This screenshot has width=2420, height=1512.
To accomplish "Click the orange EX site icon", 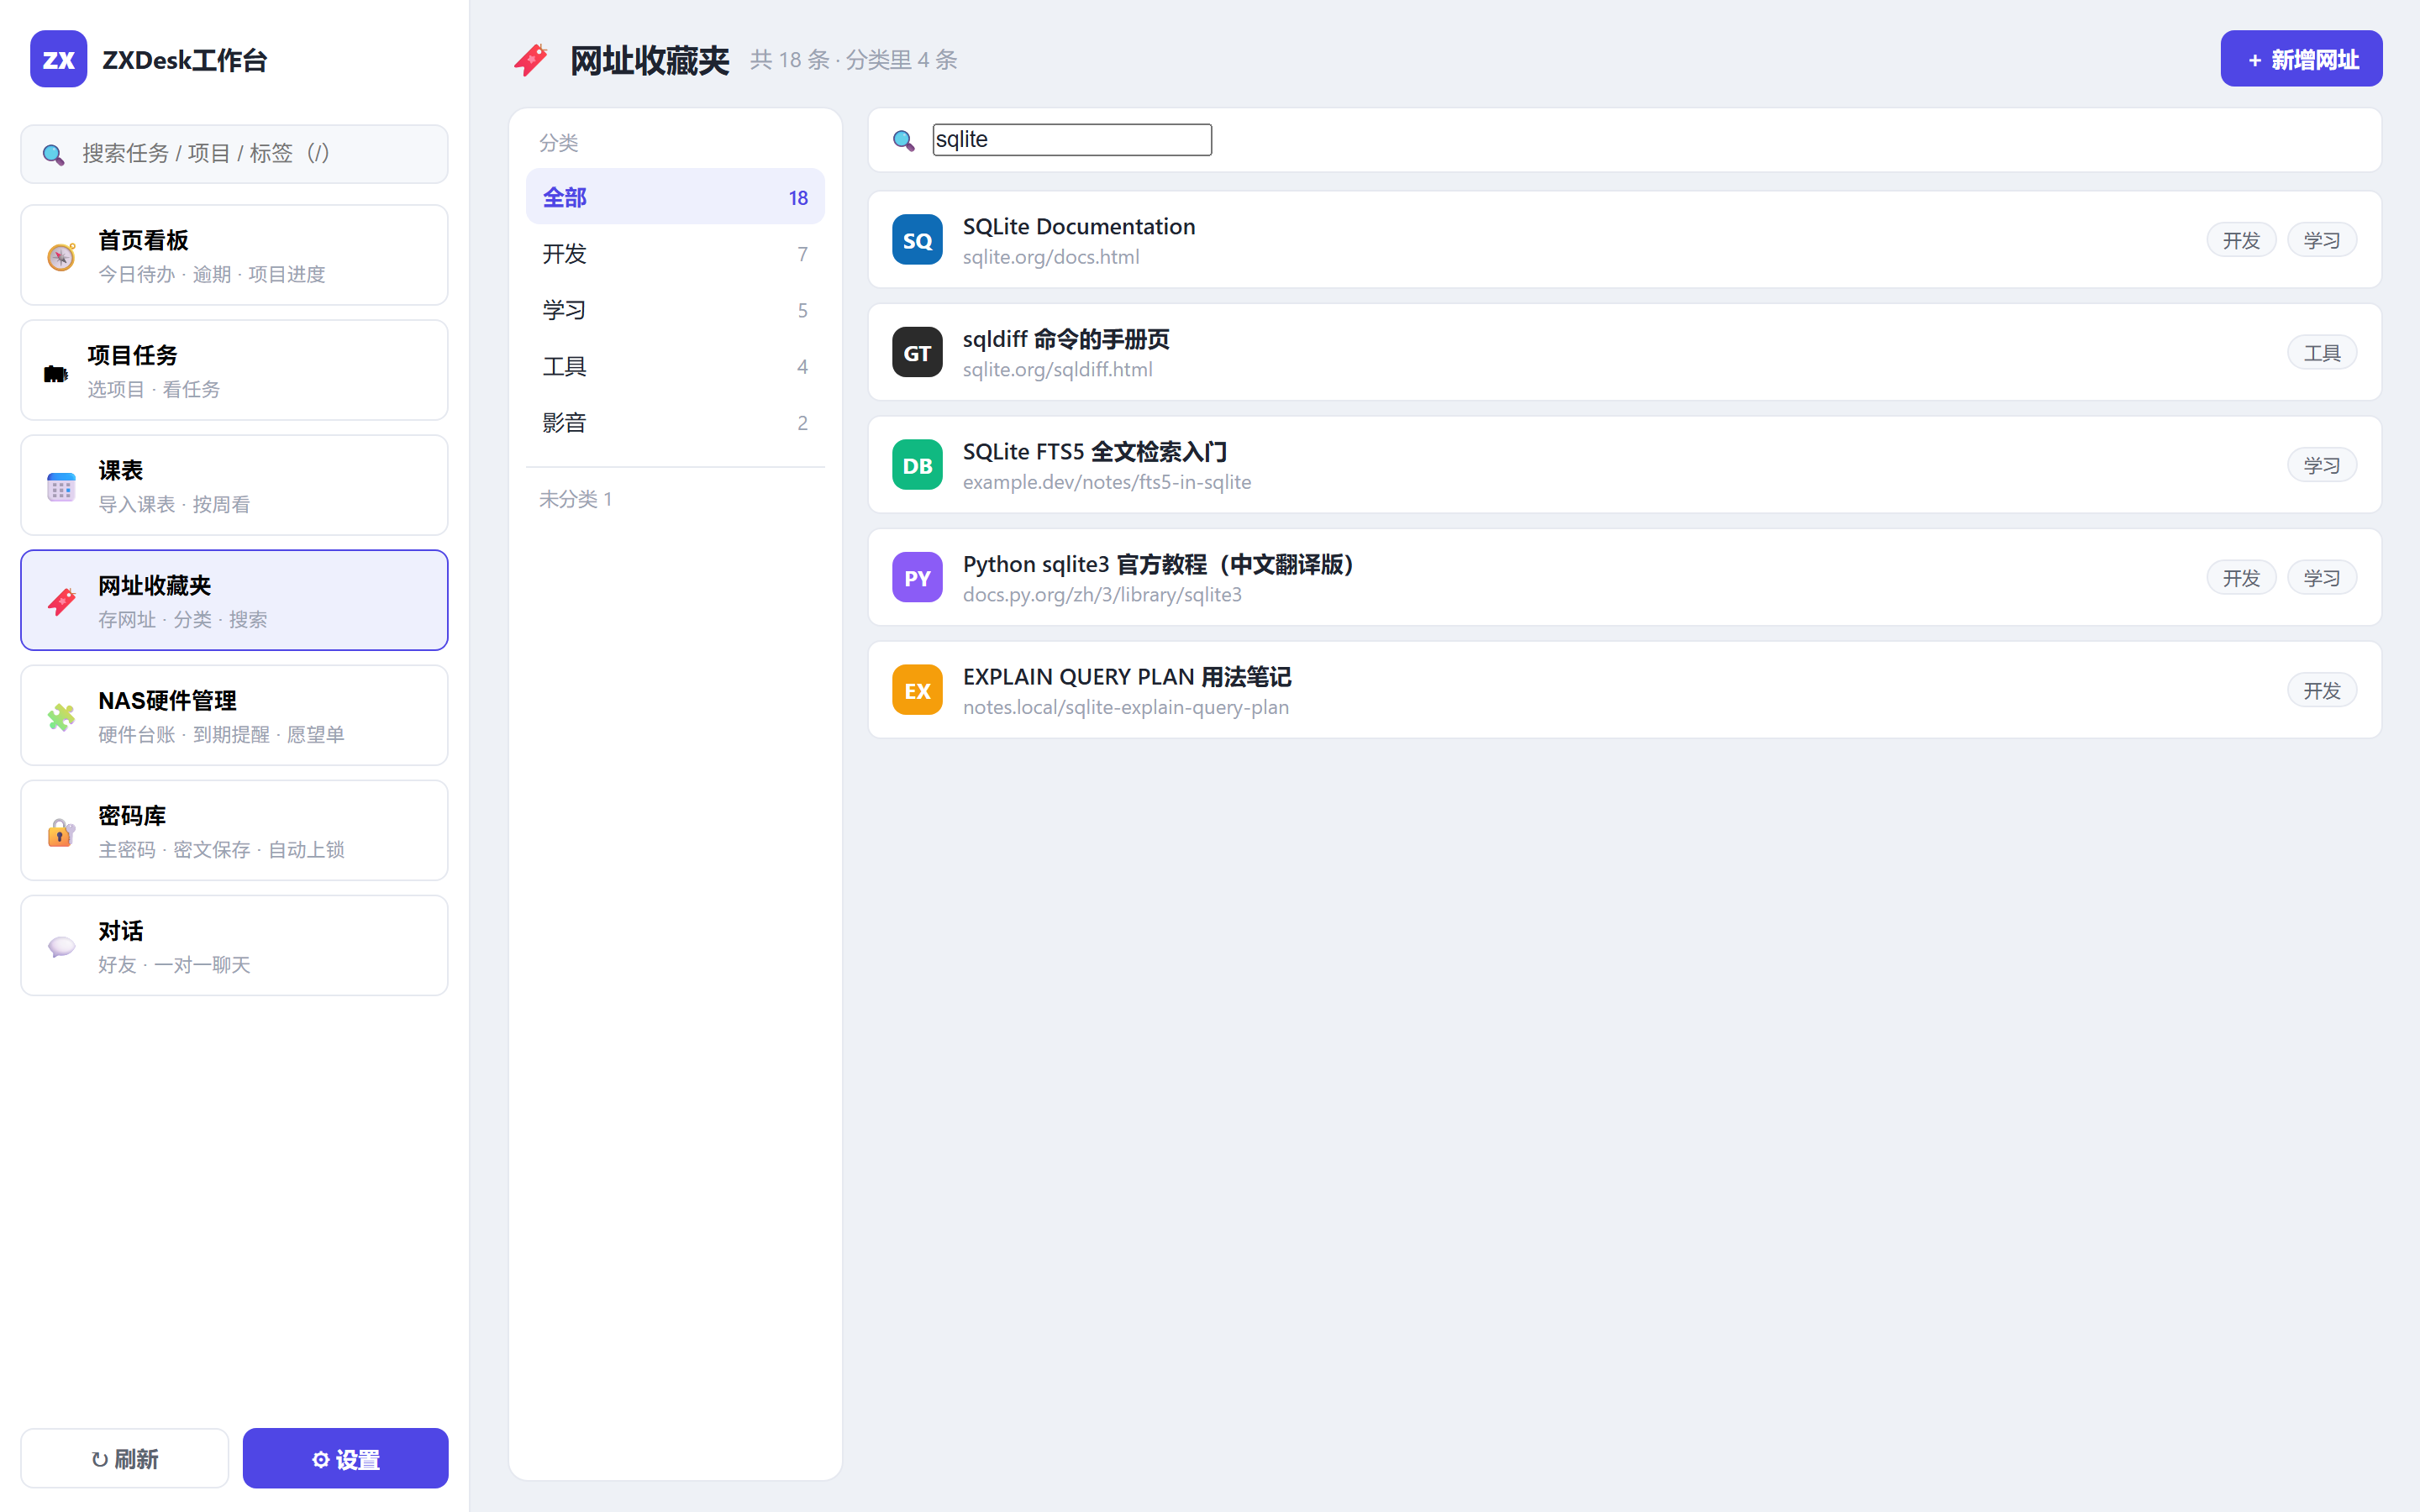I will [x=917, y=690].
